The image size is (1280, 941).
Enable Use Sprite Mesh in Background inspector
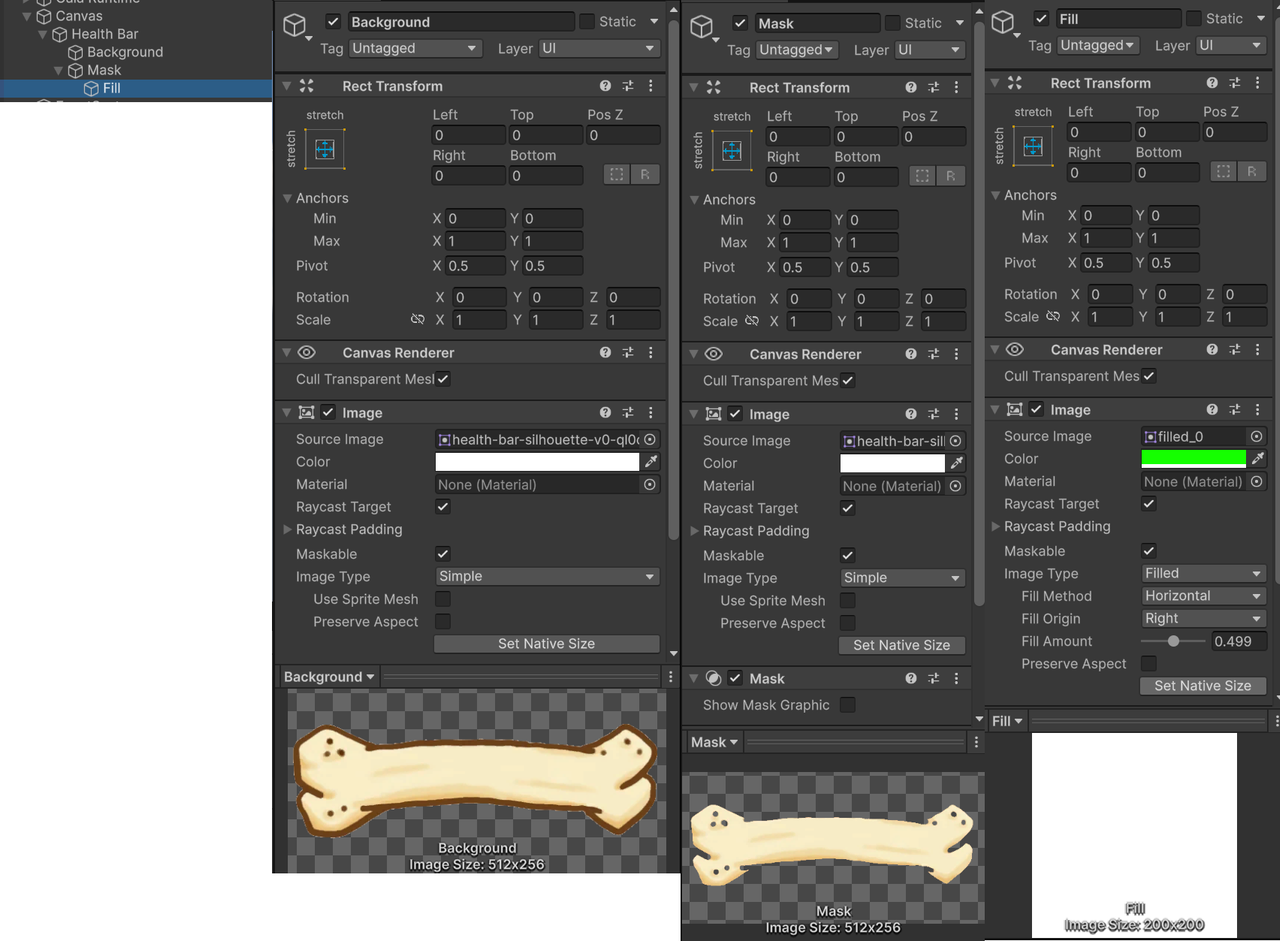[443, 599]
